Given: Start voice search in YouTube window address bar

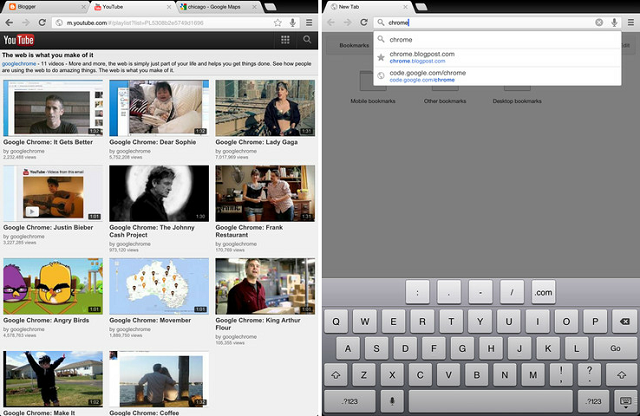Looking at the screenshot, I should click(292, 23).
